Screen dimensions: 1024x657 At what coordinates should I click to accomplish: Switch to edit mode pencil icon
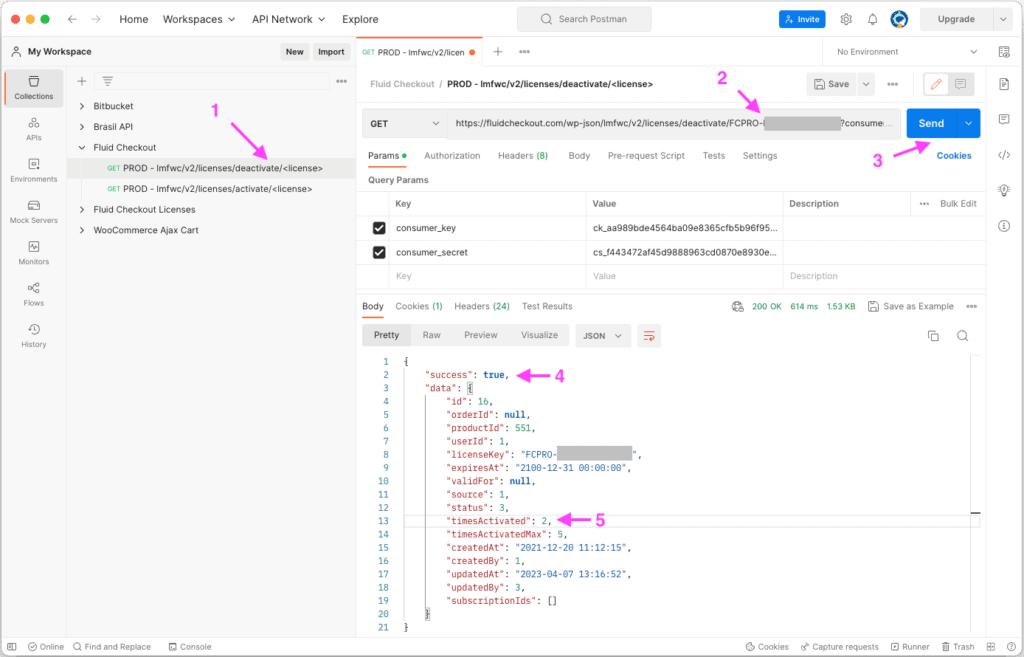pos(936,84)
